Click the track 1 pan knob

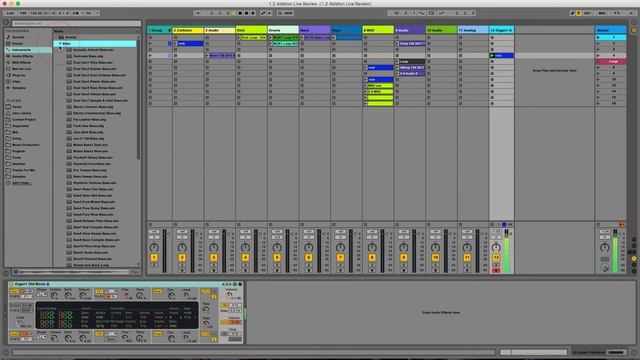coord(154,247)
